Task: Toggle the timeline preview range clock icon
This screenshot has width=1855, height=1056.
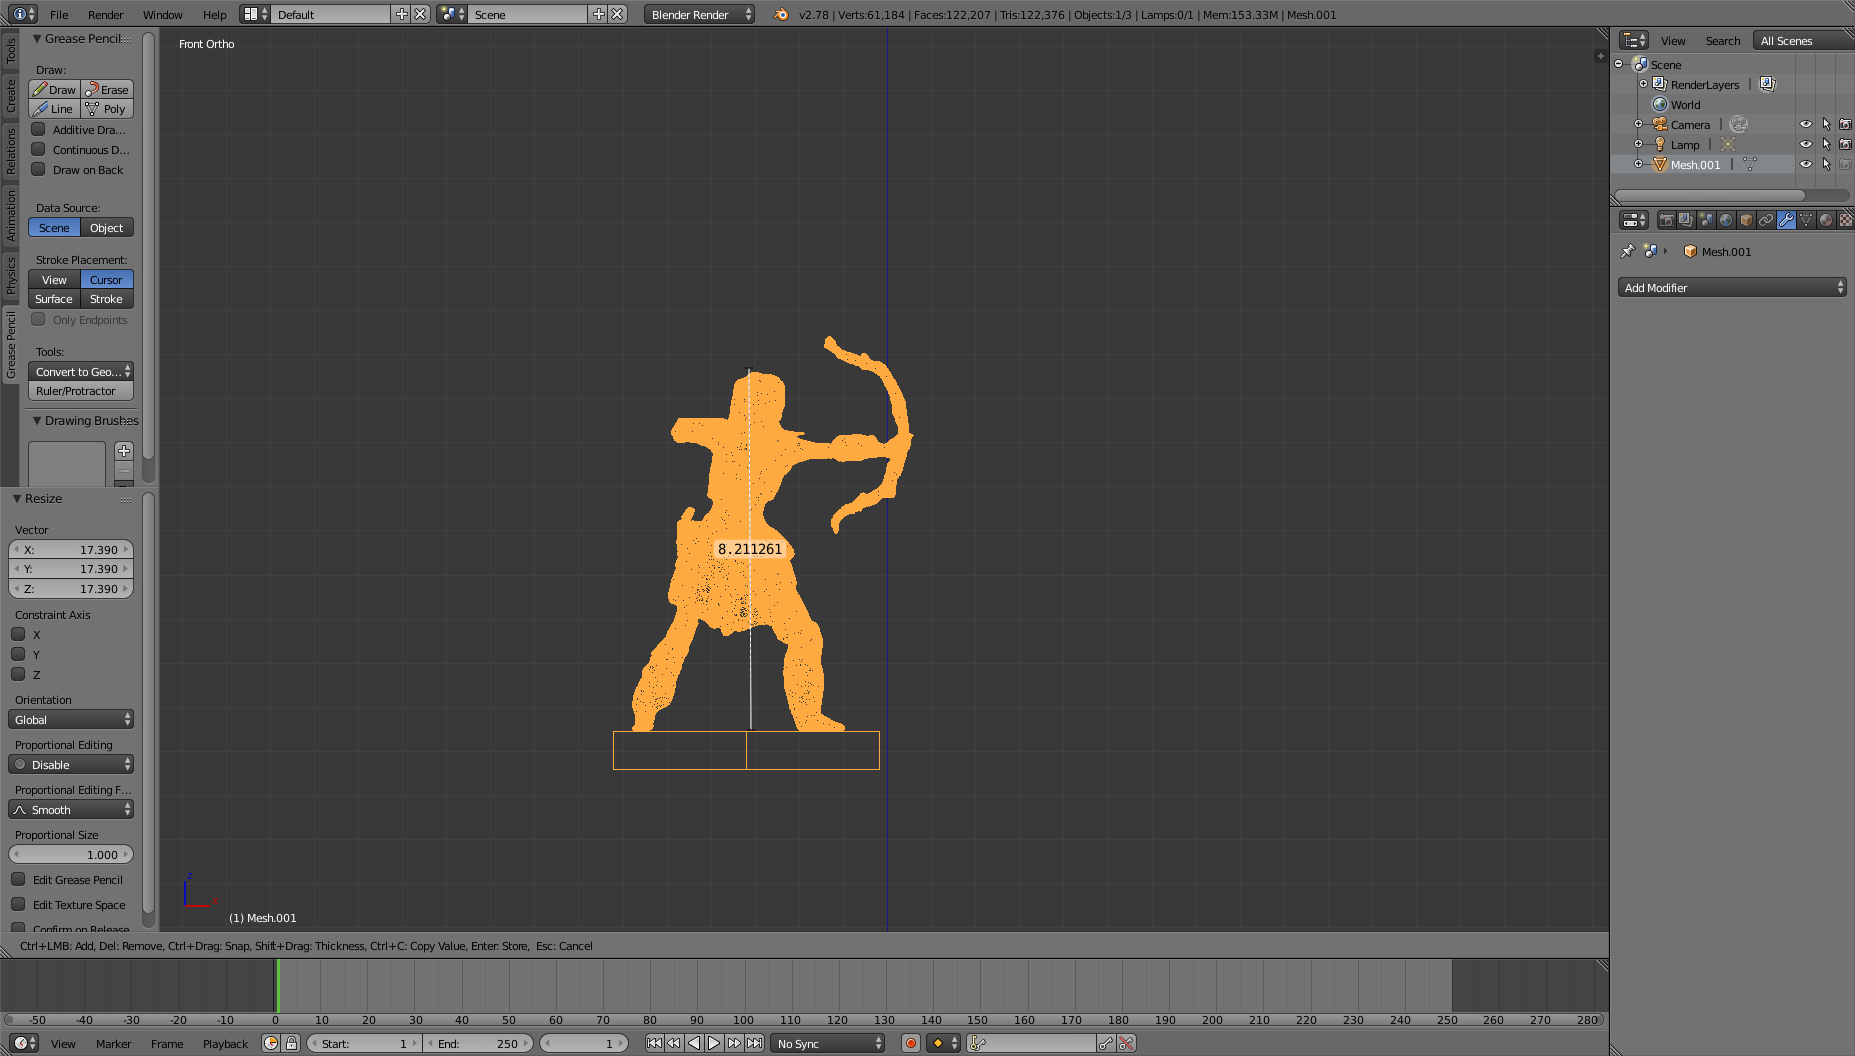Action: point(271,1043)
